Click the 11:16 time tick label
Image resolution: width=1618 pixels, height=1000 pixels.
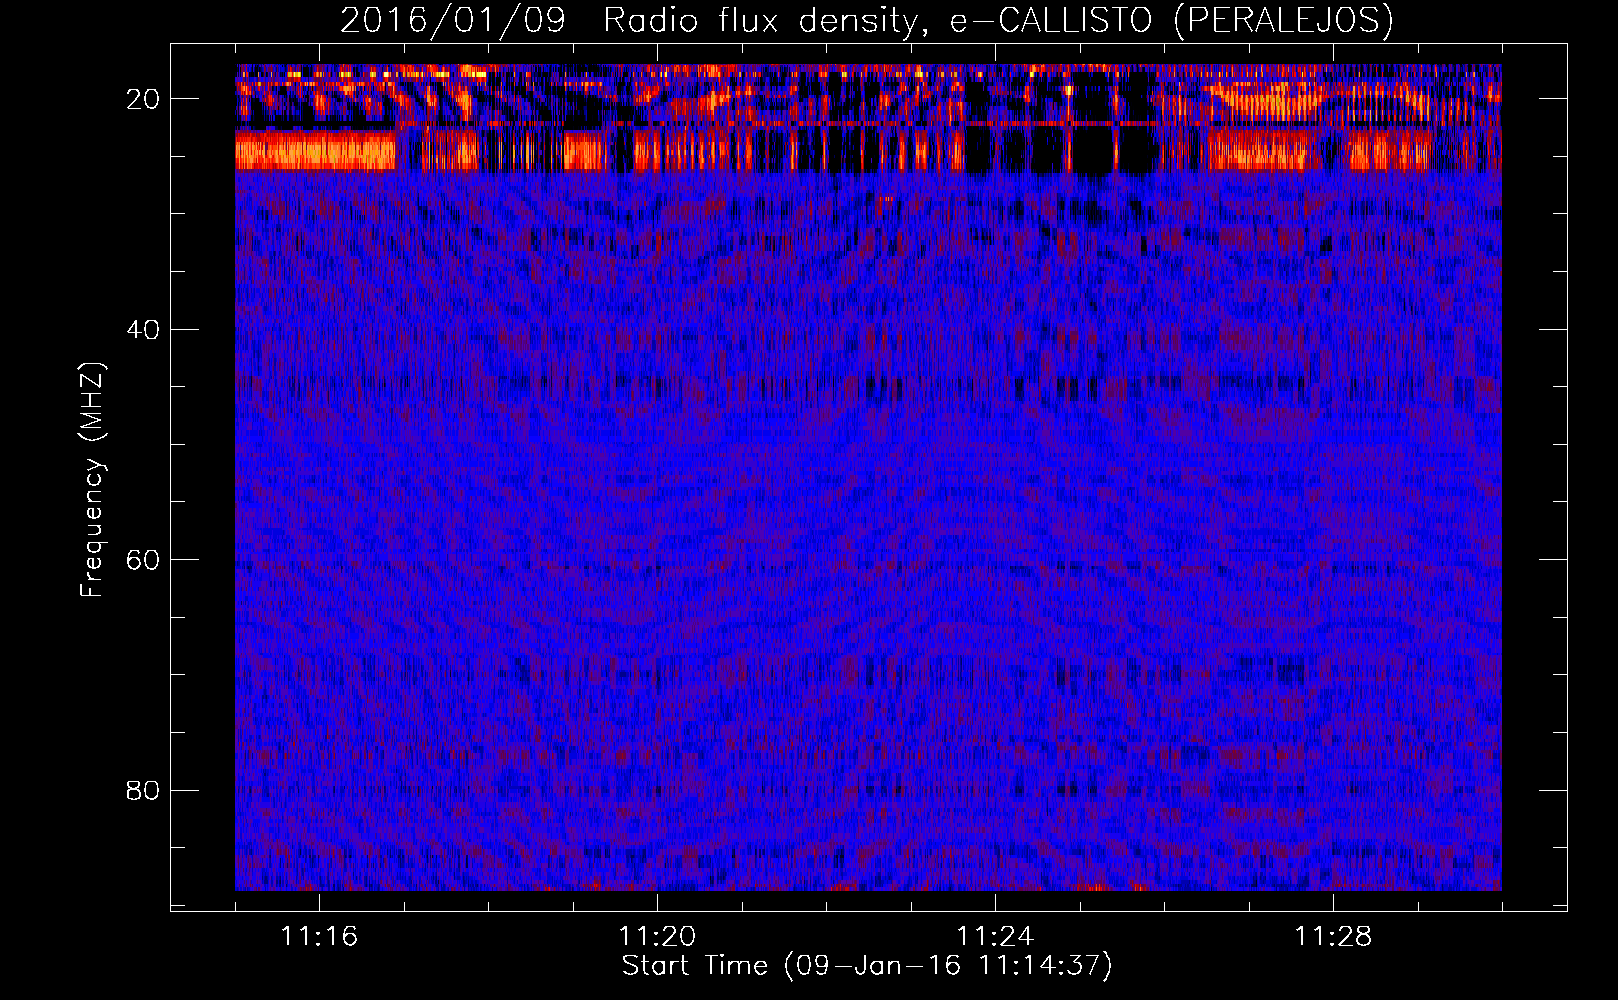[319, 937]
